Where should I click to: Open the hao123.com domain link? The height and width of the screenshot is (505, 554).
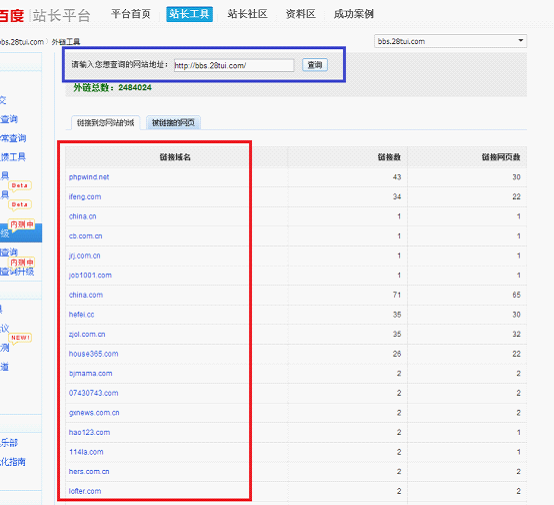89,432
